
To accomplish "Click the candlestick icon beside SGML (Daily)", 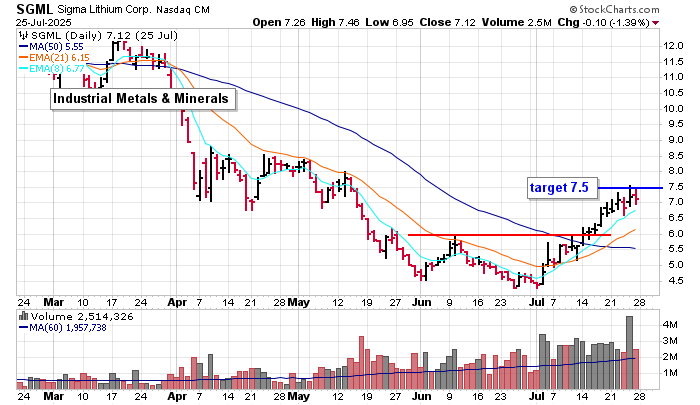I will 23,36.
